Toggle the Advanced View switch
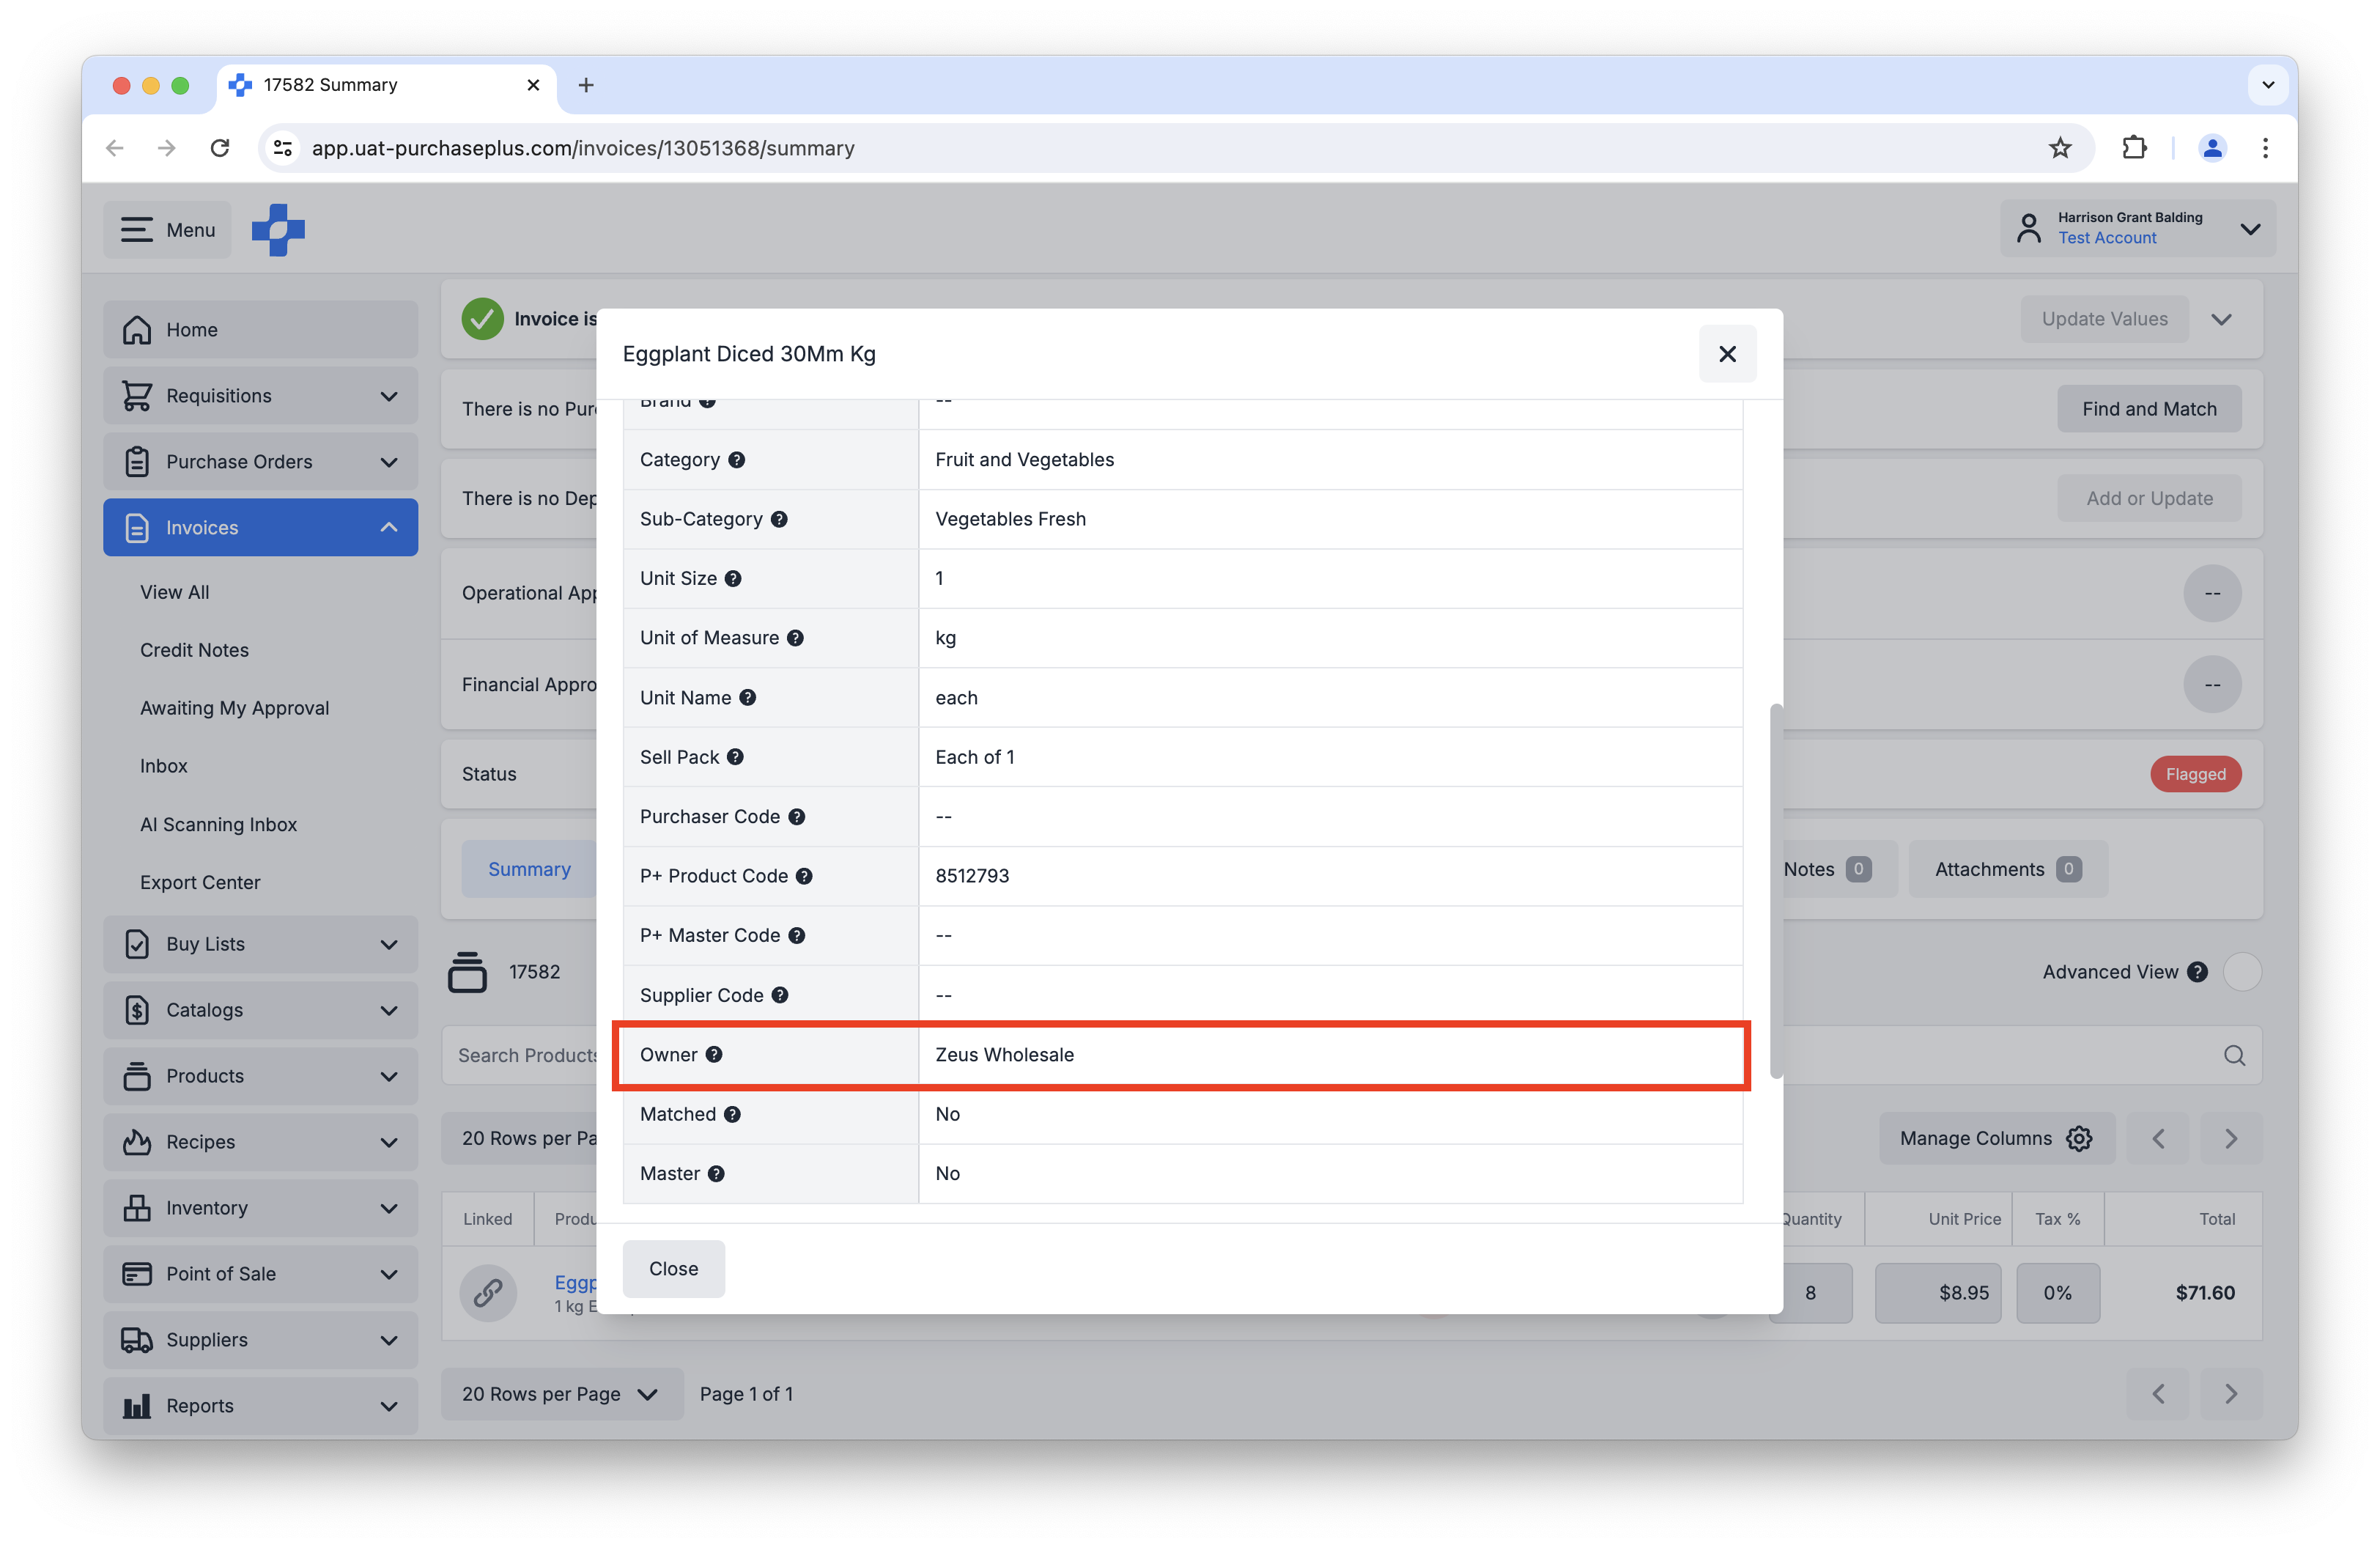 click(x=2242, y=972)
